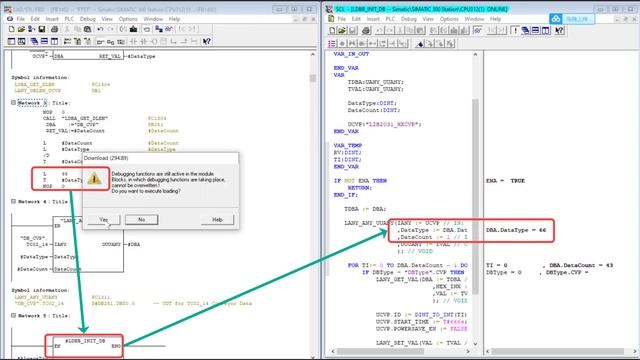Open Options menu in LAD/STL/FBD window
640x360 pixels.
[x=128, y=19]
